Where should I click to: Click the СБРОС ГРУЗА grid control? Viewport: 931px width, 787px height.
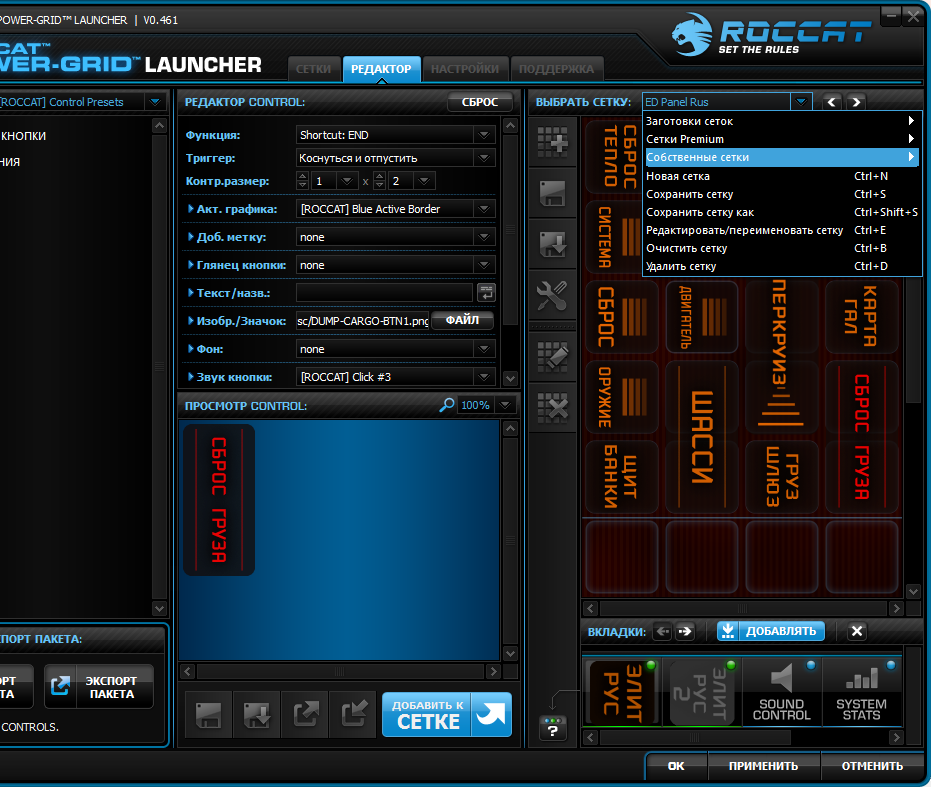(x=862, y=437)
